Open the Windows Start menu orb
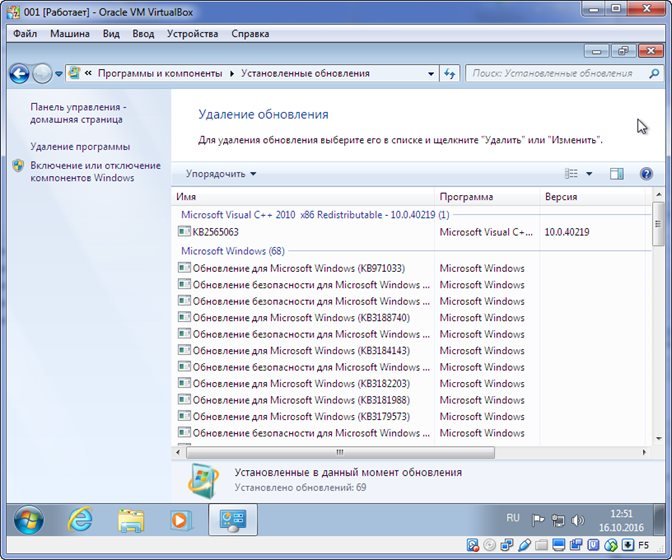This screenshot has width=672, height=560. (x=29, y=520)
